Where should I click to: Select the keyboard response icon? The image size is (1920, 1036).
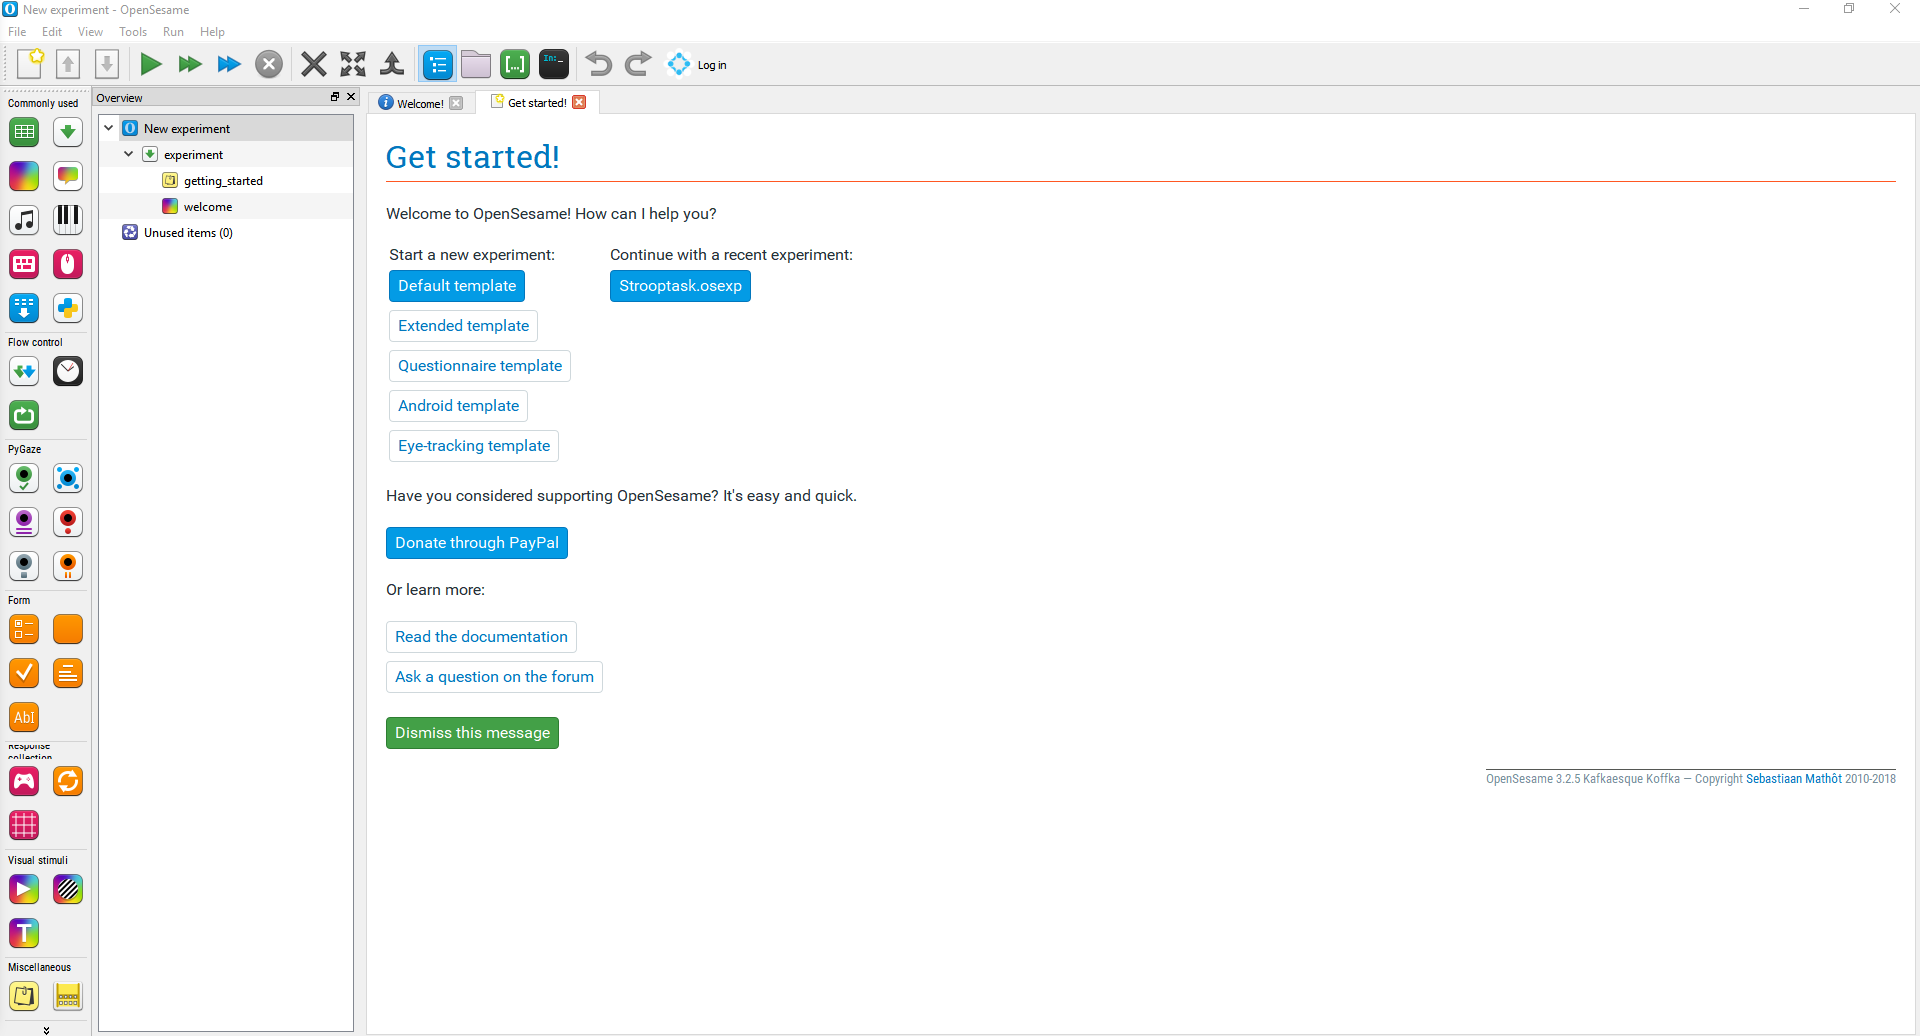tap(24, 264)
